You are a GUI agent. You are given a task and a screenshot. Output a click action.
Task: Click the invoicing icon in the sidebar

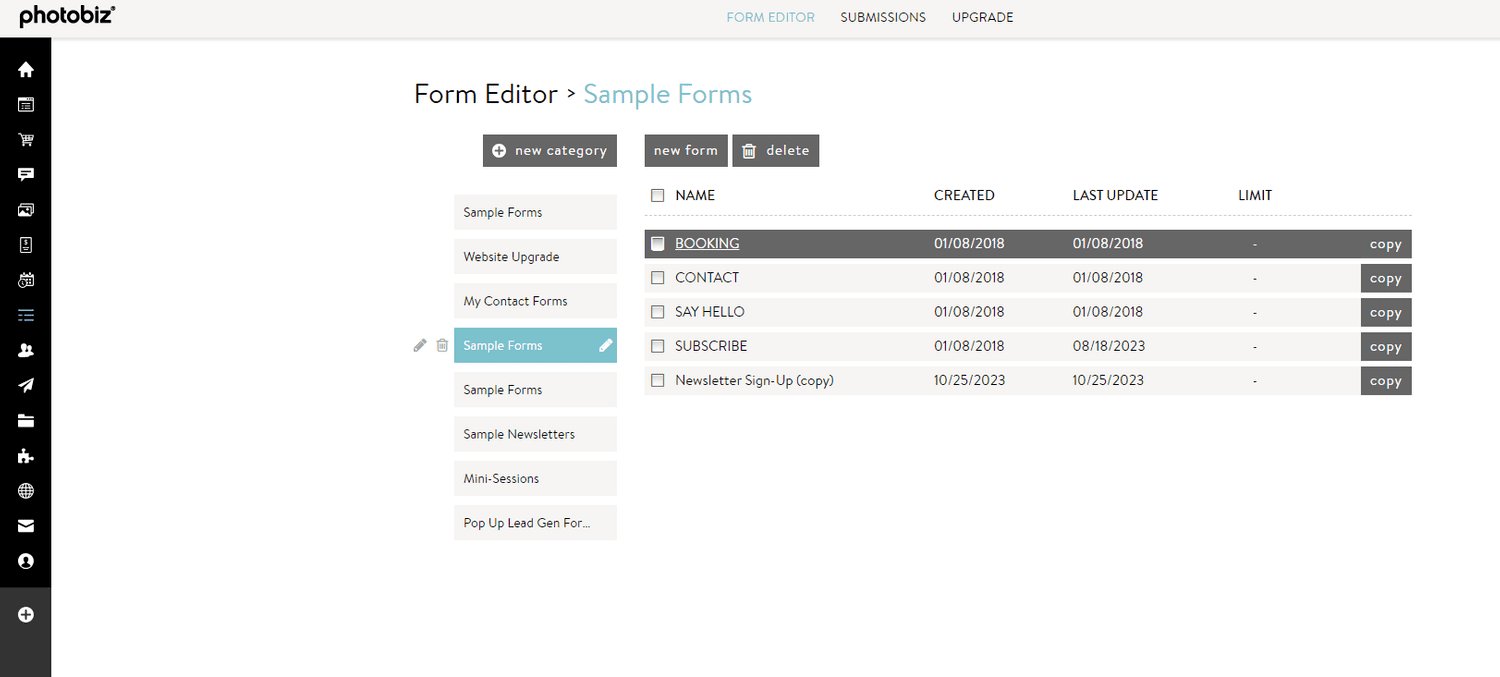click(26, 244)
